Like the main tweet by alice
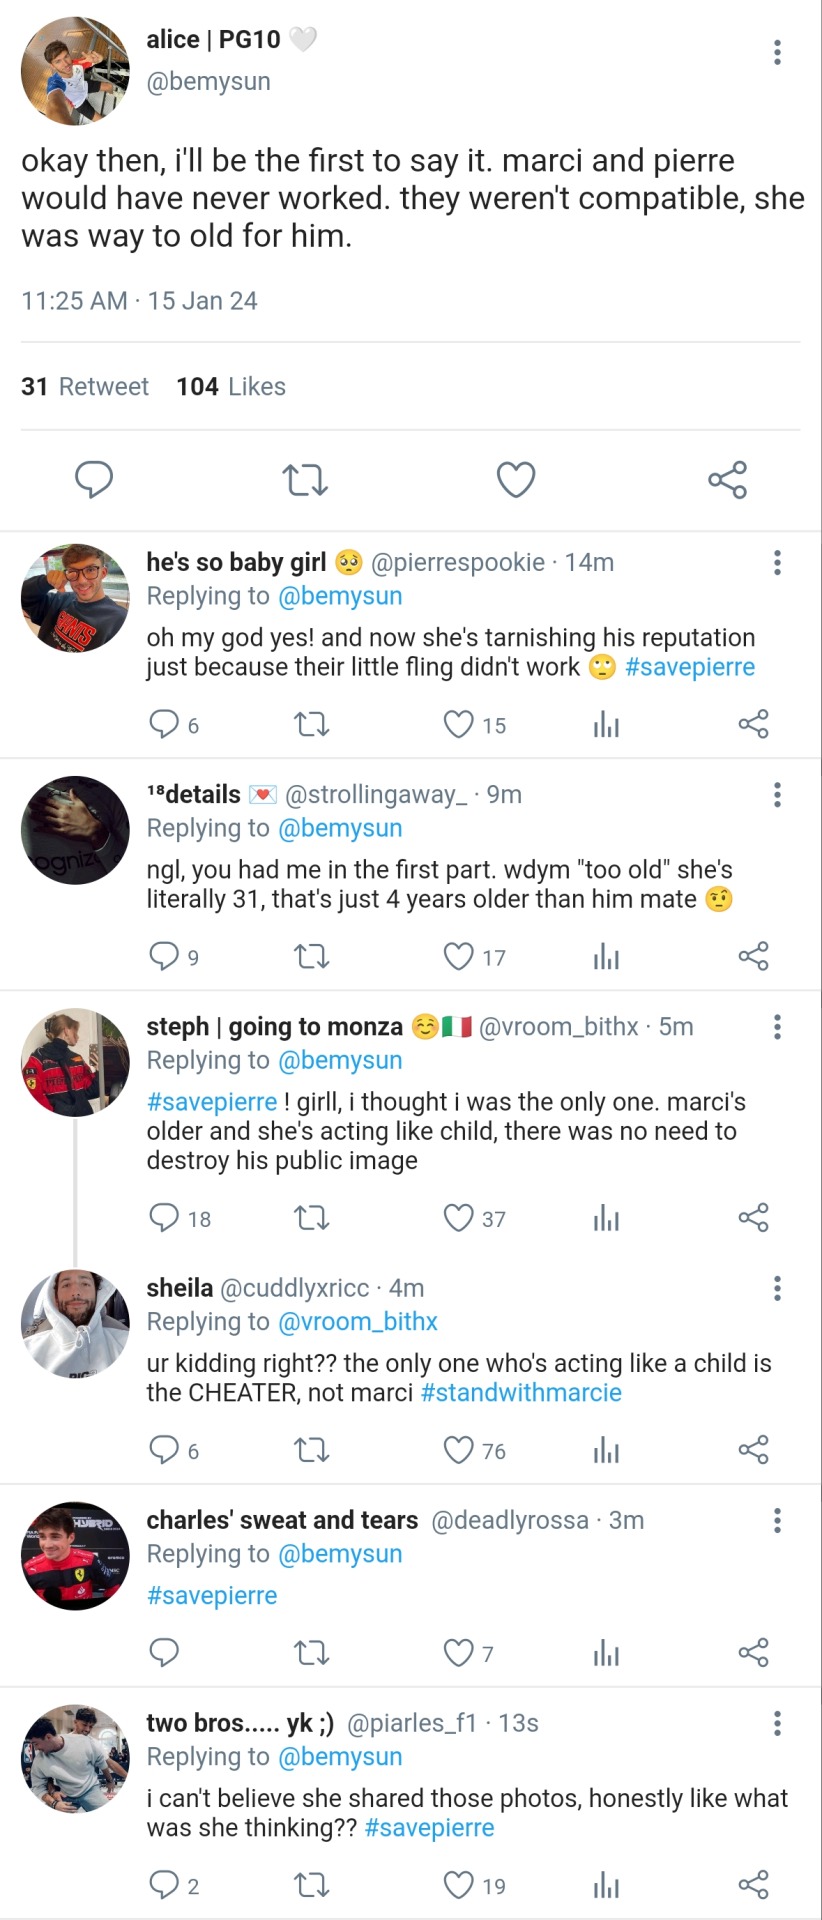 pyautogui.click(x=516, y=480)
